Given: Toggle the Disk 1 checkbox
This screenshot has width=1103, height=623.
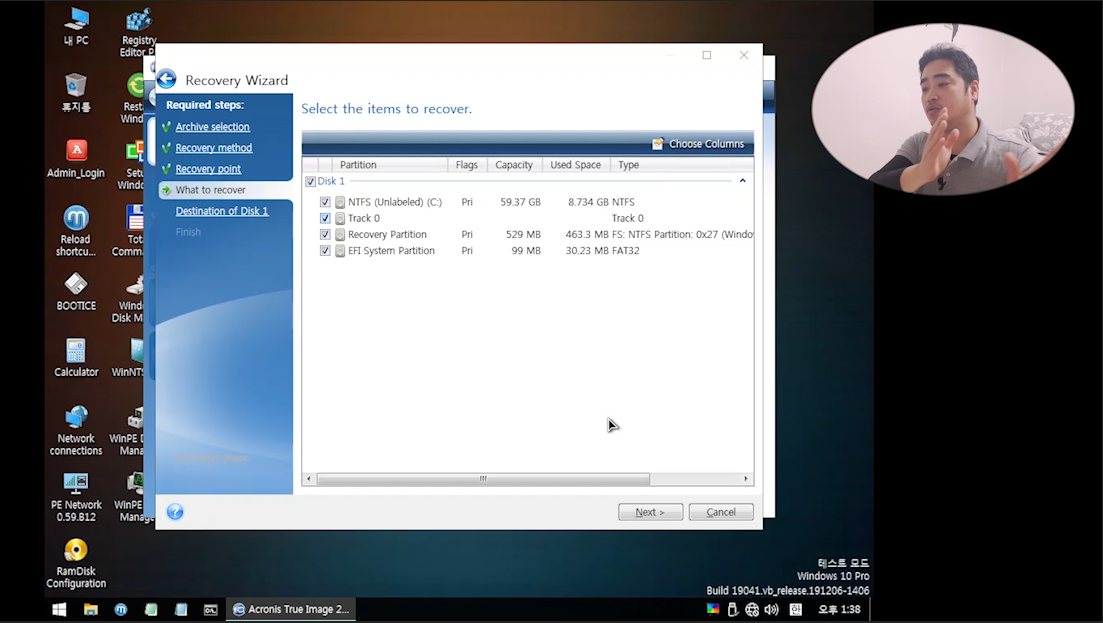Looking at the screenshot, I should [310, 181].
